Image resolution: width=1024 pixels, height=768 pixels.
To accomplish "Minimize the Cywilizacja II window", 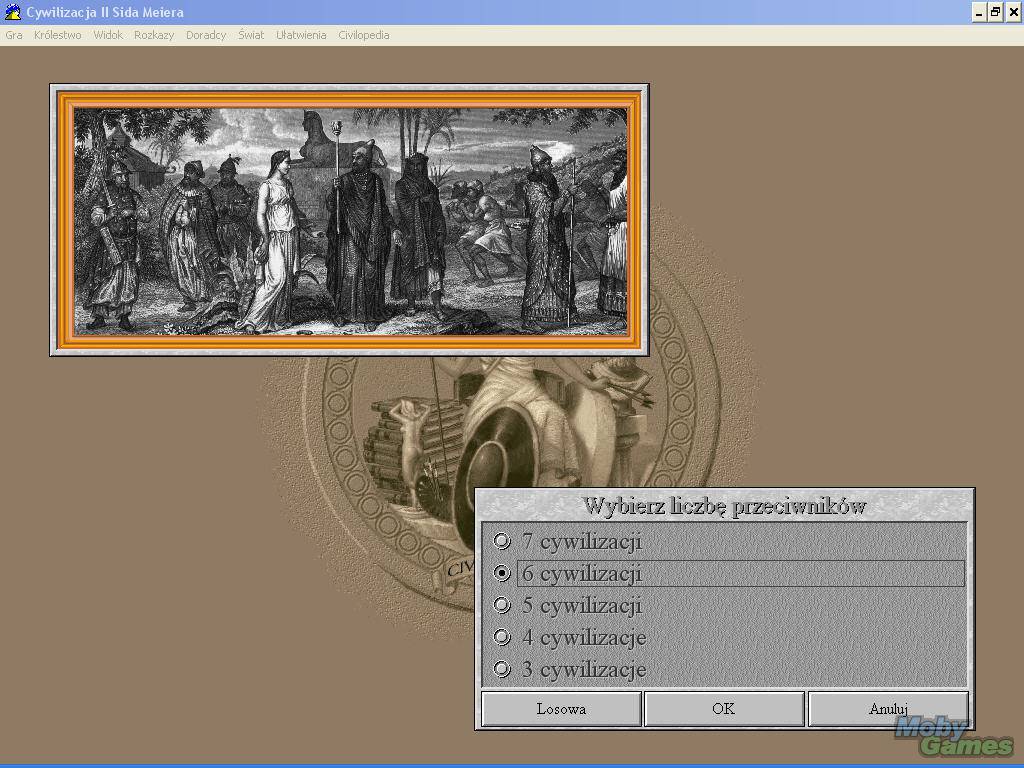I will pyautogui.click(x=979, y=12).
